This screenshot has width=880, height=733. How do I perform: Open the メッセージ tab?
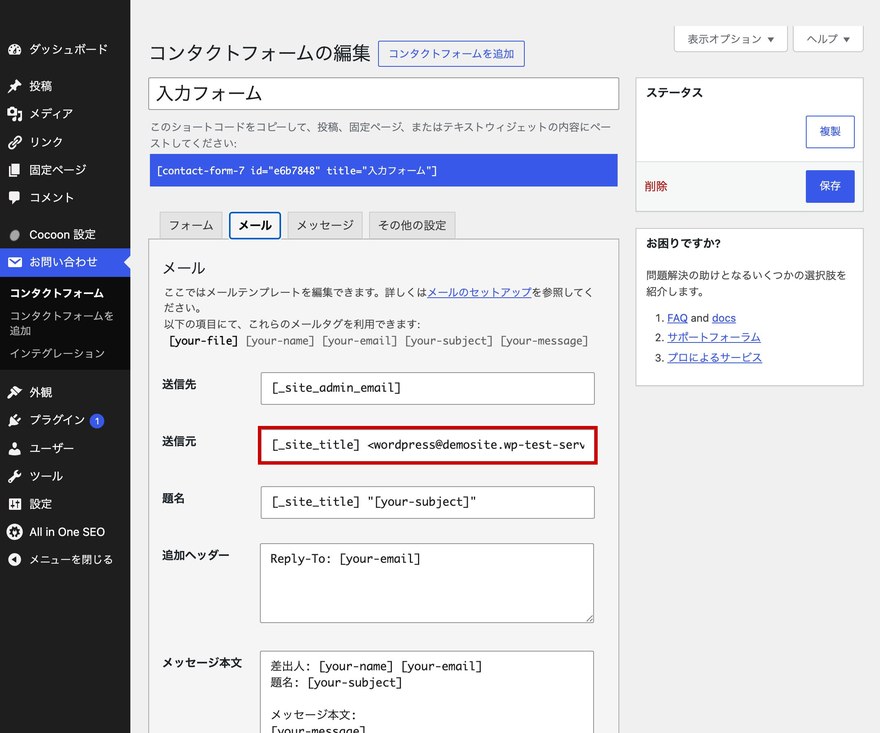point(325,225)
